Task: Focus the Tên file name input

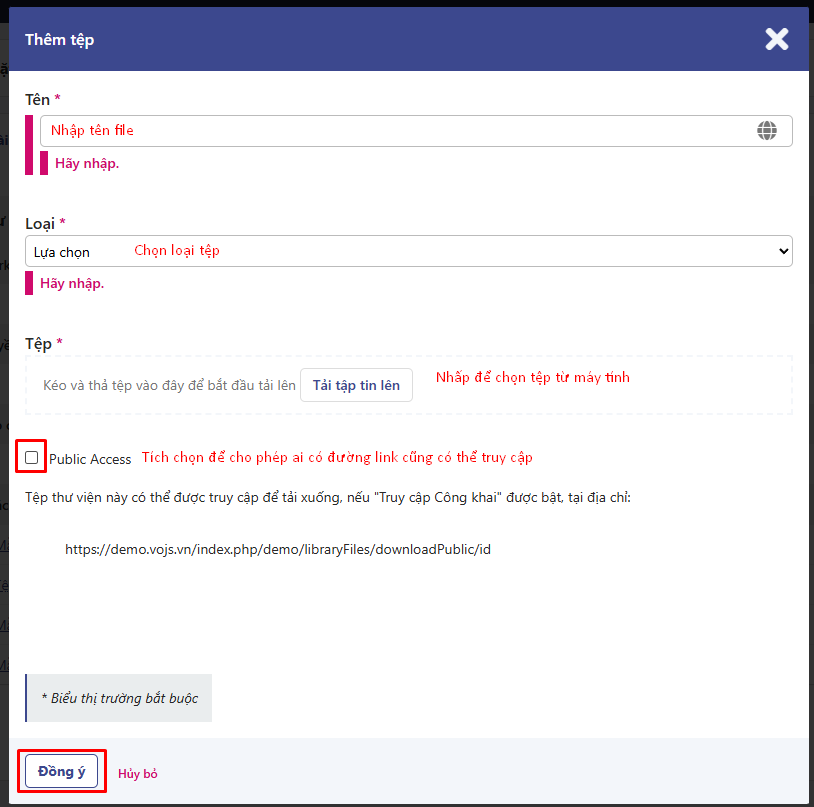Action: pyautogui.click(x=400, y=131)
